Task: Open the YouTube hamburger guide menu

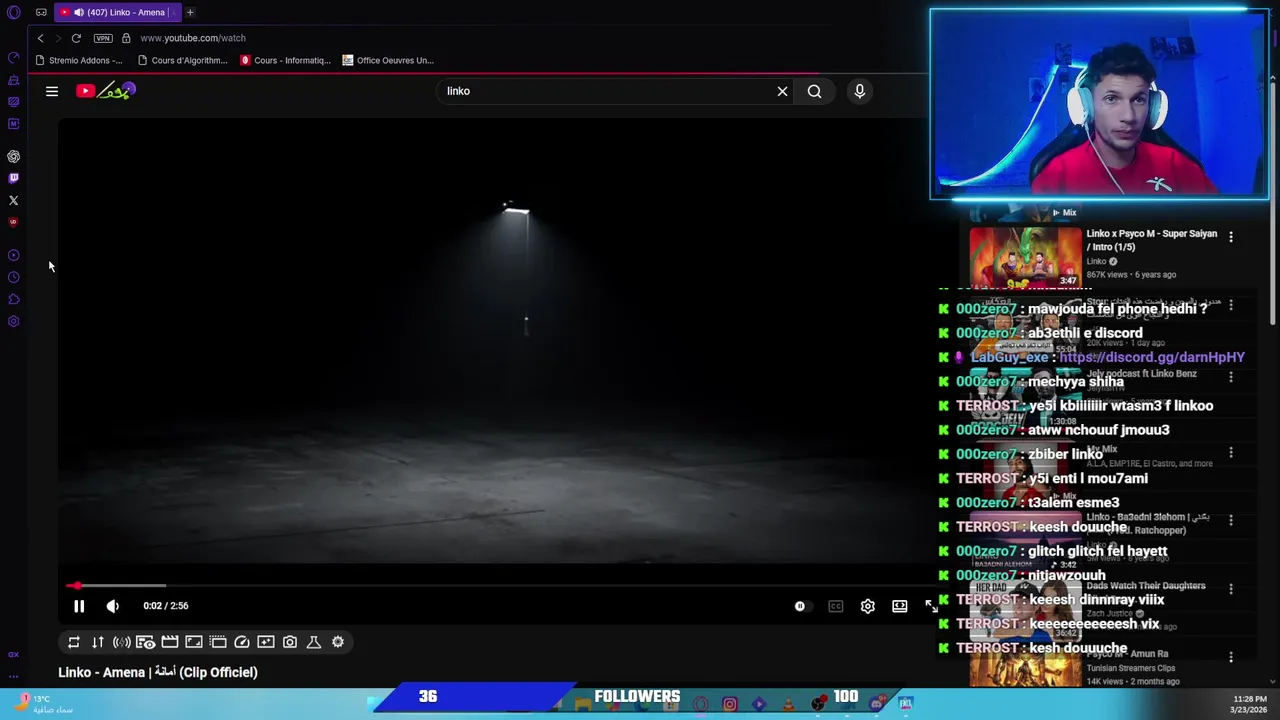Action: (x=52, y=91)
